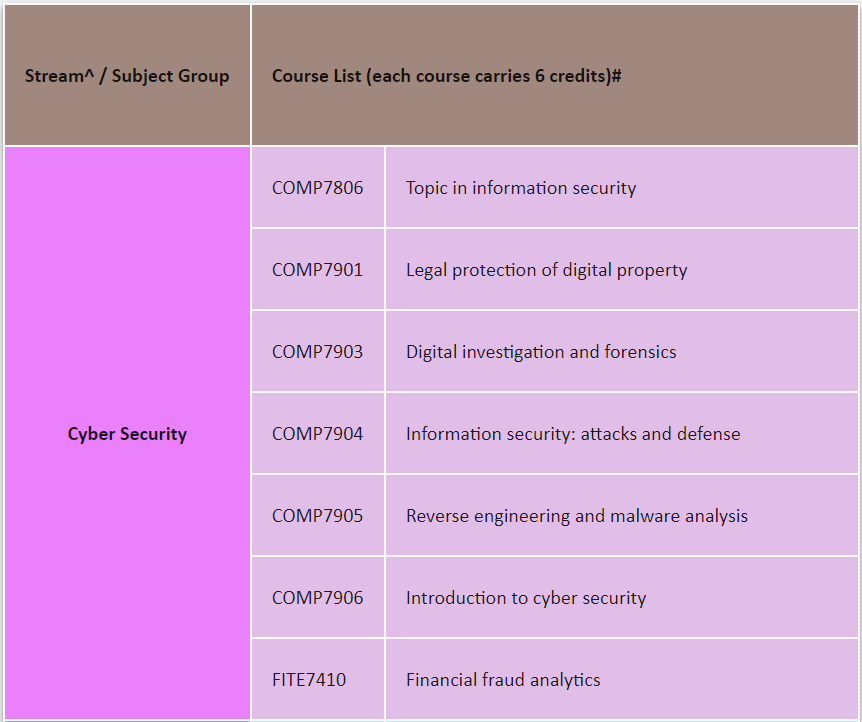Click the Course List header text

[x=446, y=76]
